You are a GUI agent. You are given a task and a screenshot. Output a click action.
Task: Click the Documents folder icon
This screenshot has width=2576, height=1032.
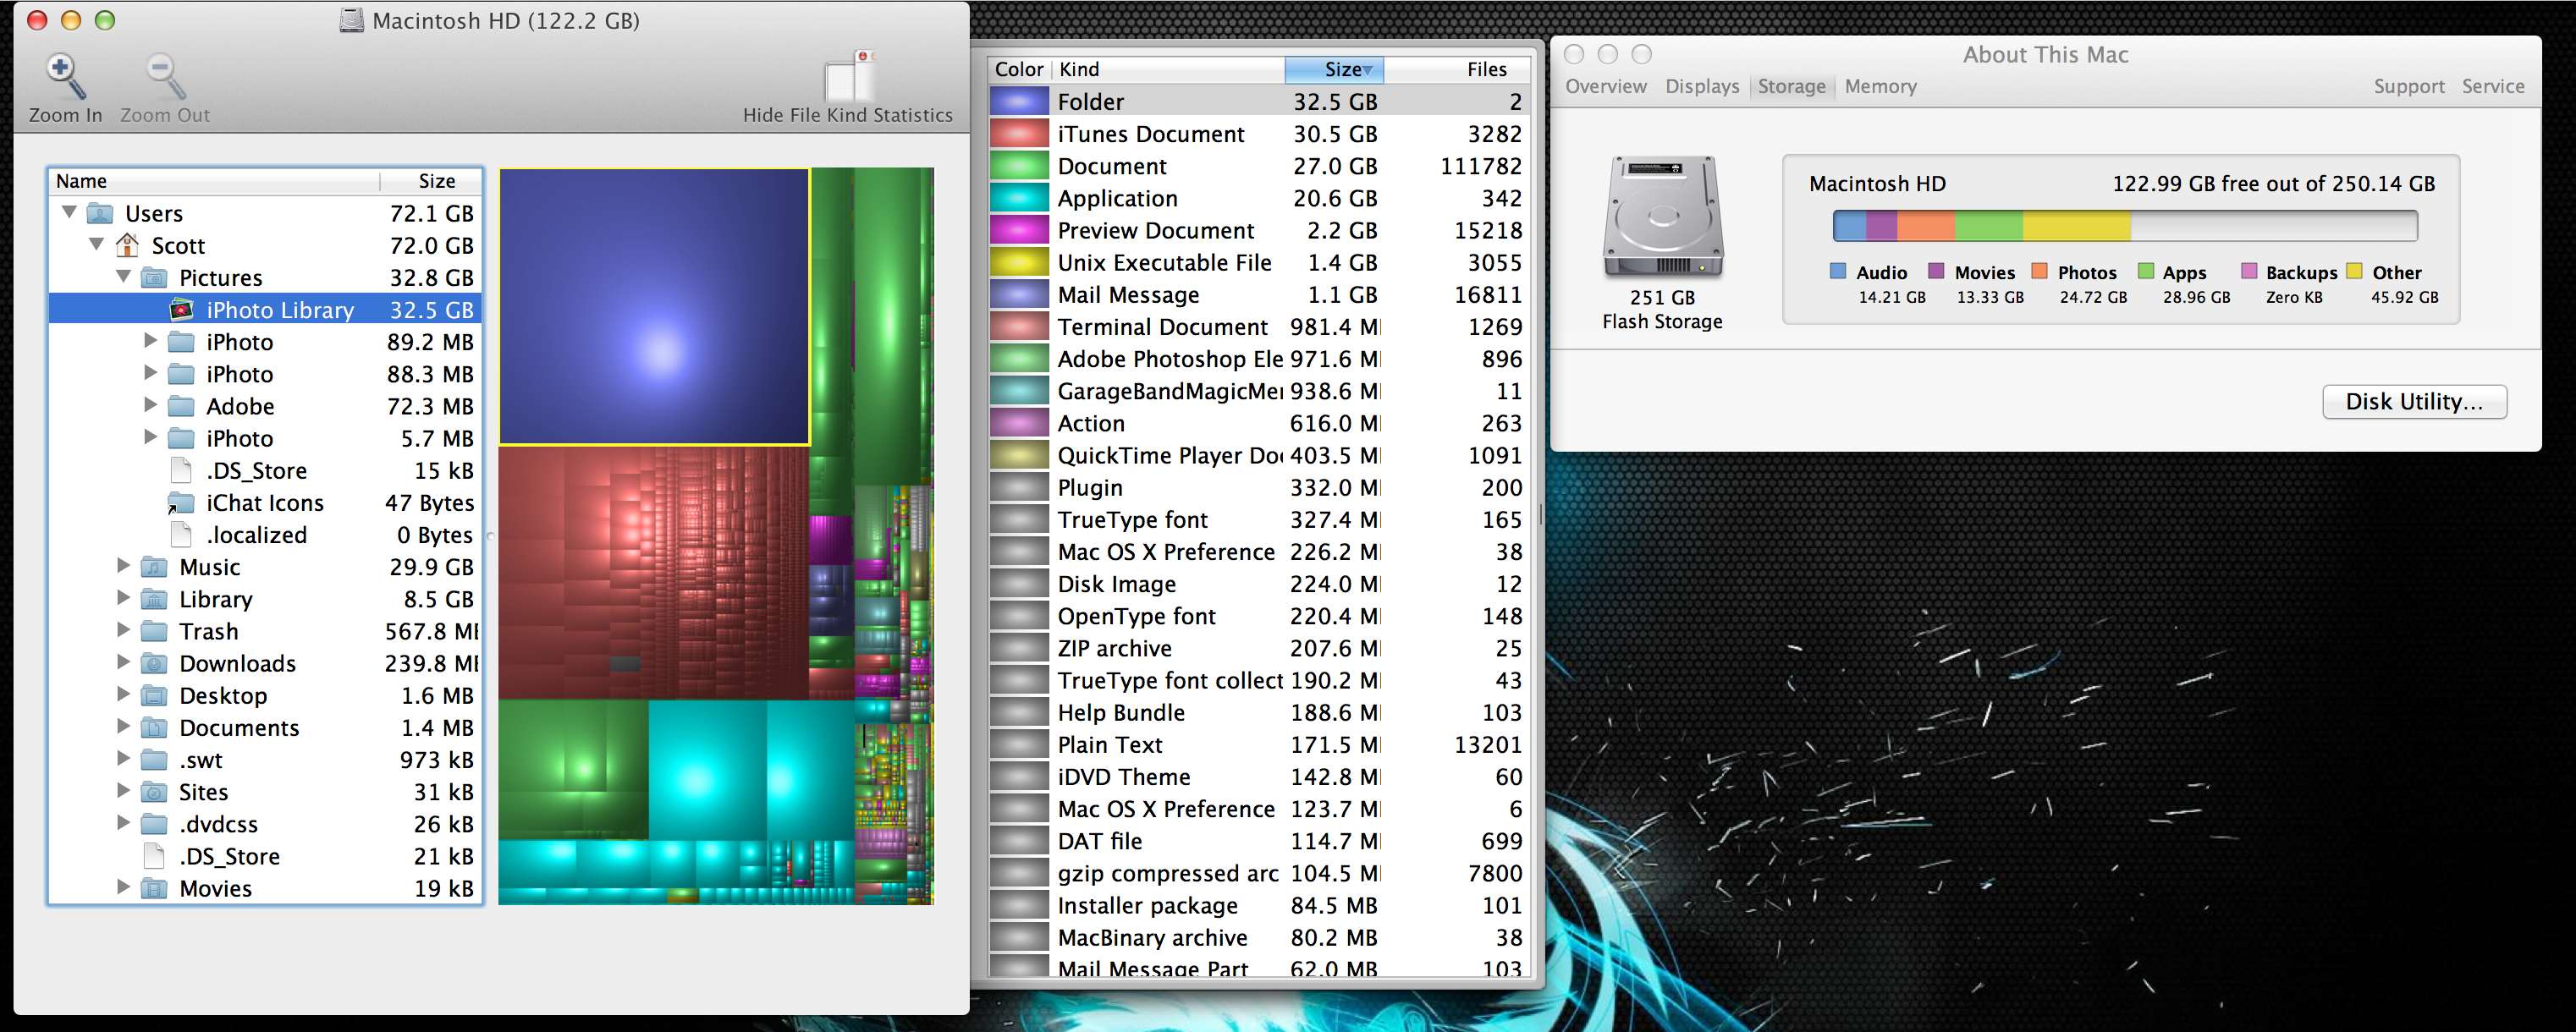[154, 727]
